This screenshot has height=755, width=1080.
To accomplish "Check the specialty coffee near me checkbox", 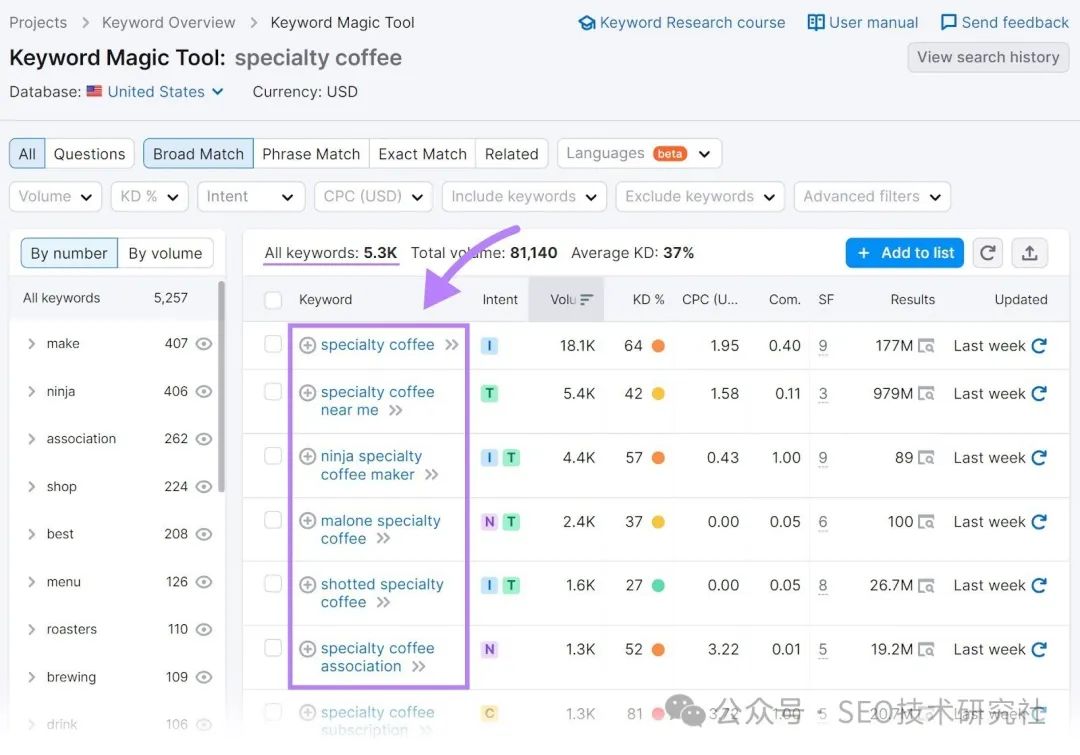I will point(273,392).
